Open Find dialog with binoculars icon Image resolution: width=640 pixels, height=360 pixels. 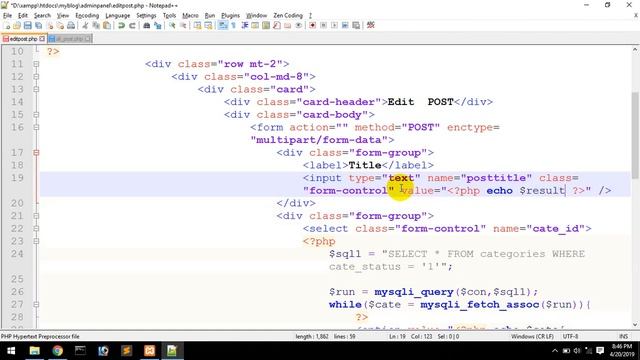click(147, 25)
